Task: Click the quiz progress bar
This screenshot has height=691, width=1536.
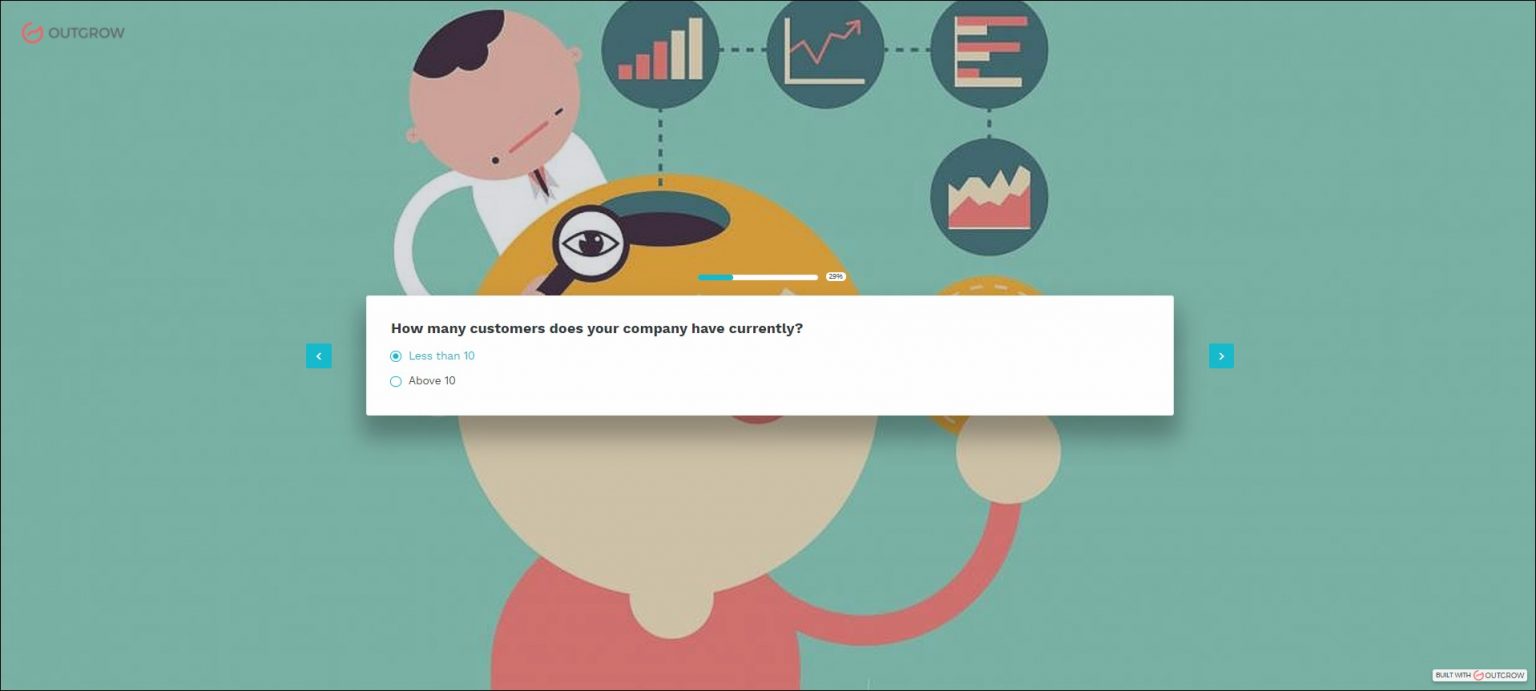Action: (758, 277)
